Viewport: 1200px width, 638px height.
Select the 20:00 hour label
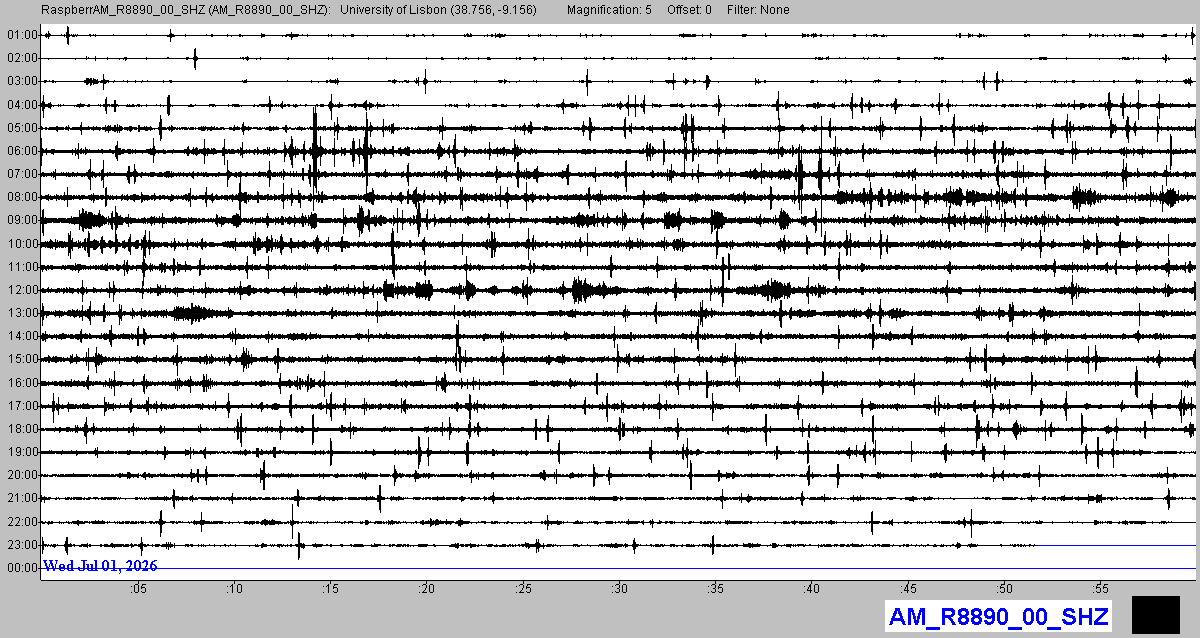pos(22,475)
